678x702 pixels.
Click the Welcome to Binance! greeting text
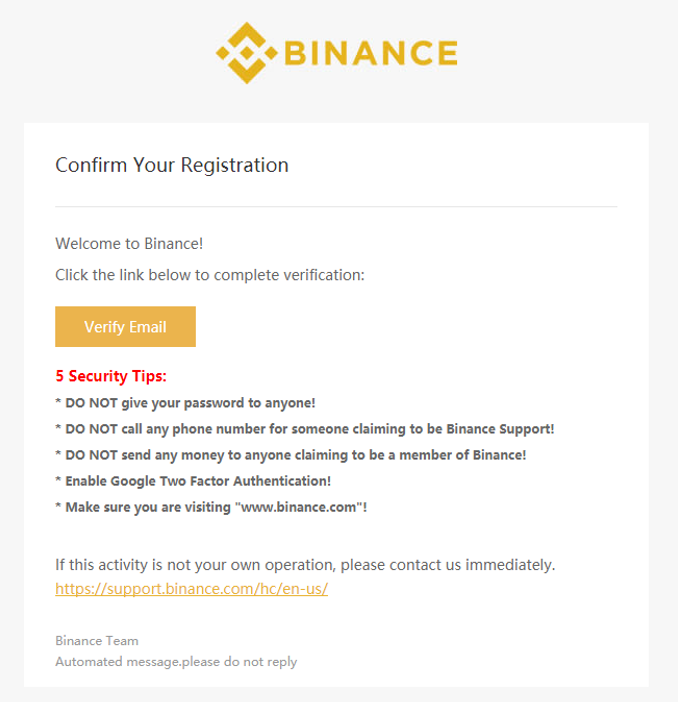pos(129,244)
